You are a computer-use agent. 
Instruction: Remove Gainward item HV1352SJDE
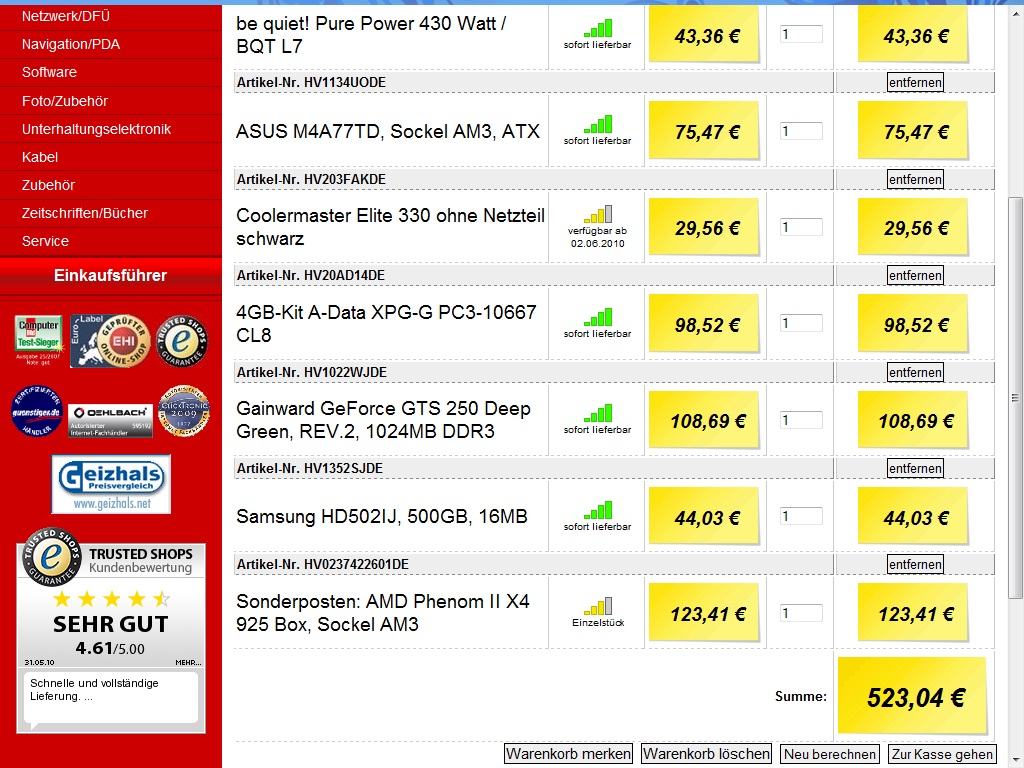click(x=915, y=468)
